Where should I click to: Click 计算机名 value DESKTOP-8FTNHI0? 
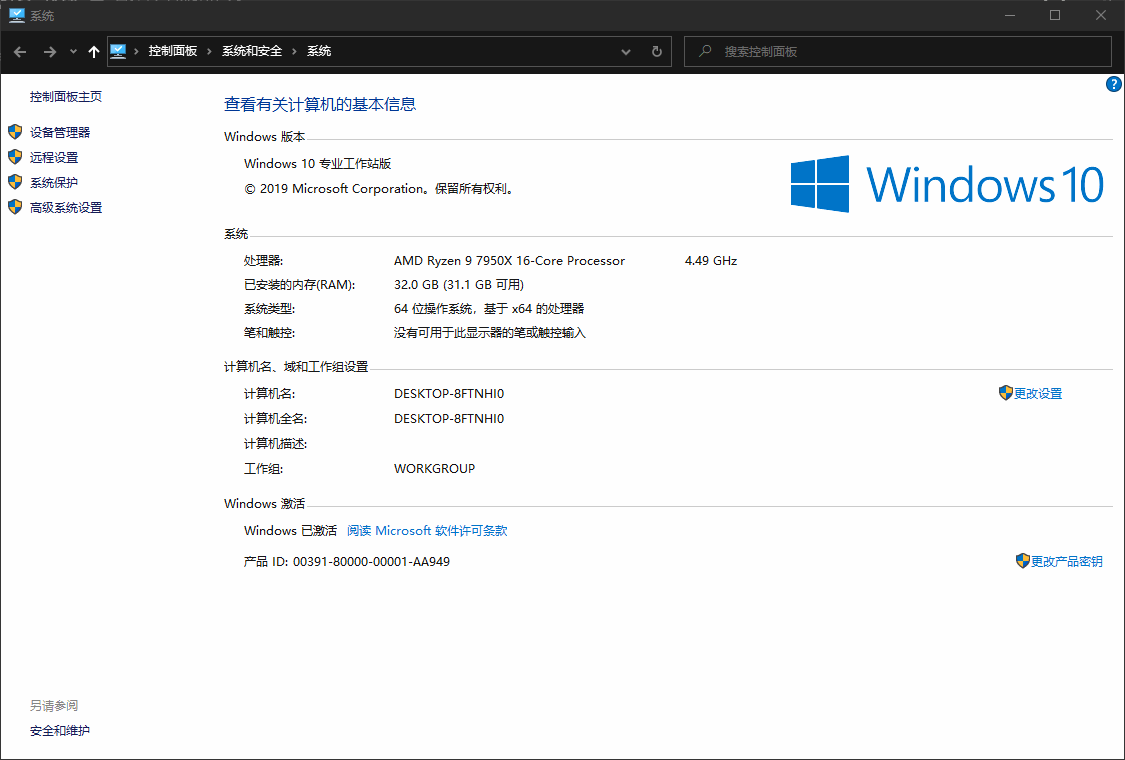tap(449, 393)
